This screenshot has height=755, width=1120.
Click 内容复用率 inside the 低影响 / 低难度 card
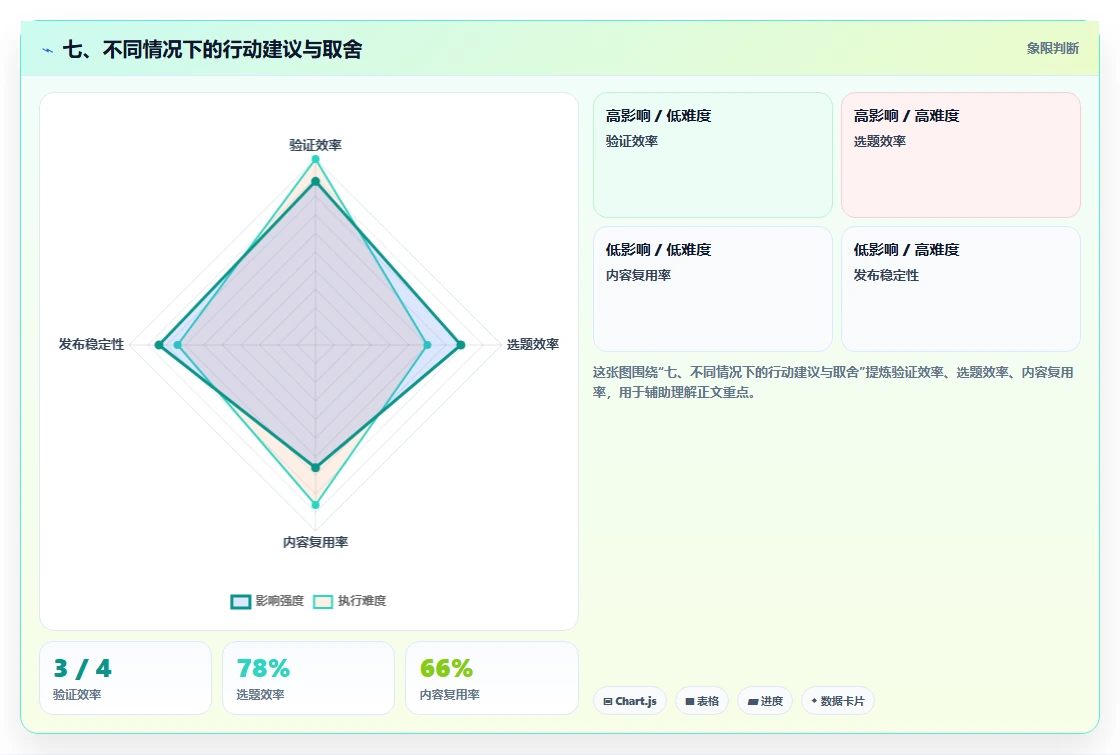tap(639, 276)
